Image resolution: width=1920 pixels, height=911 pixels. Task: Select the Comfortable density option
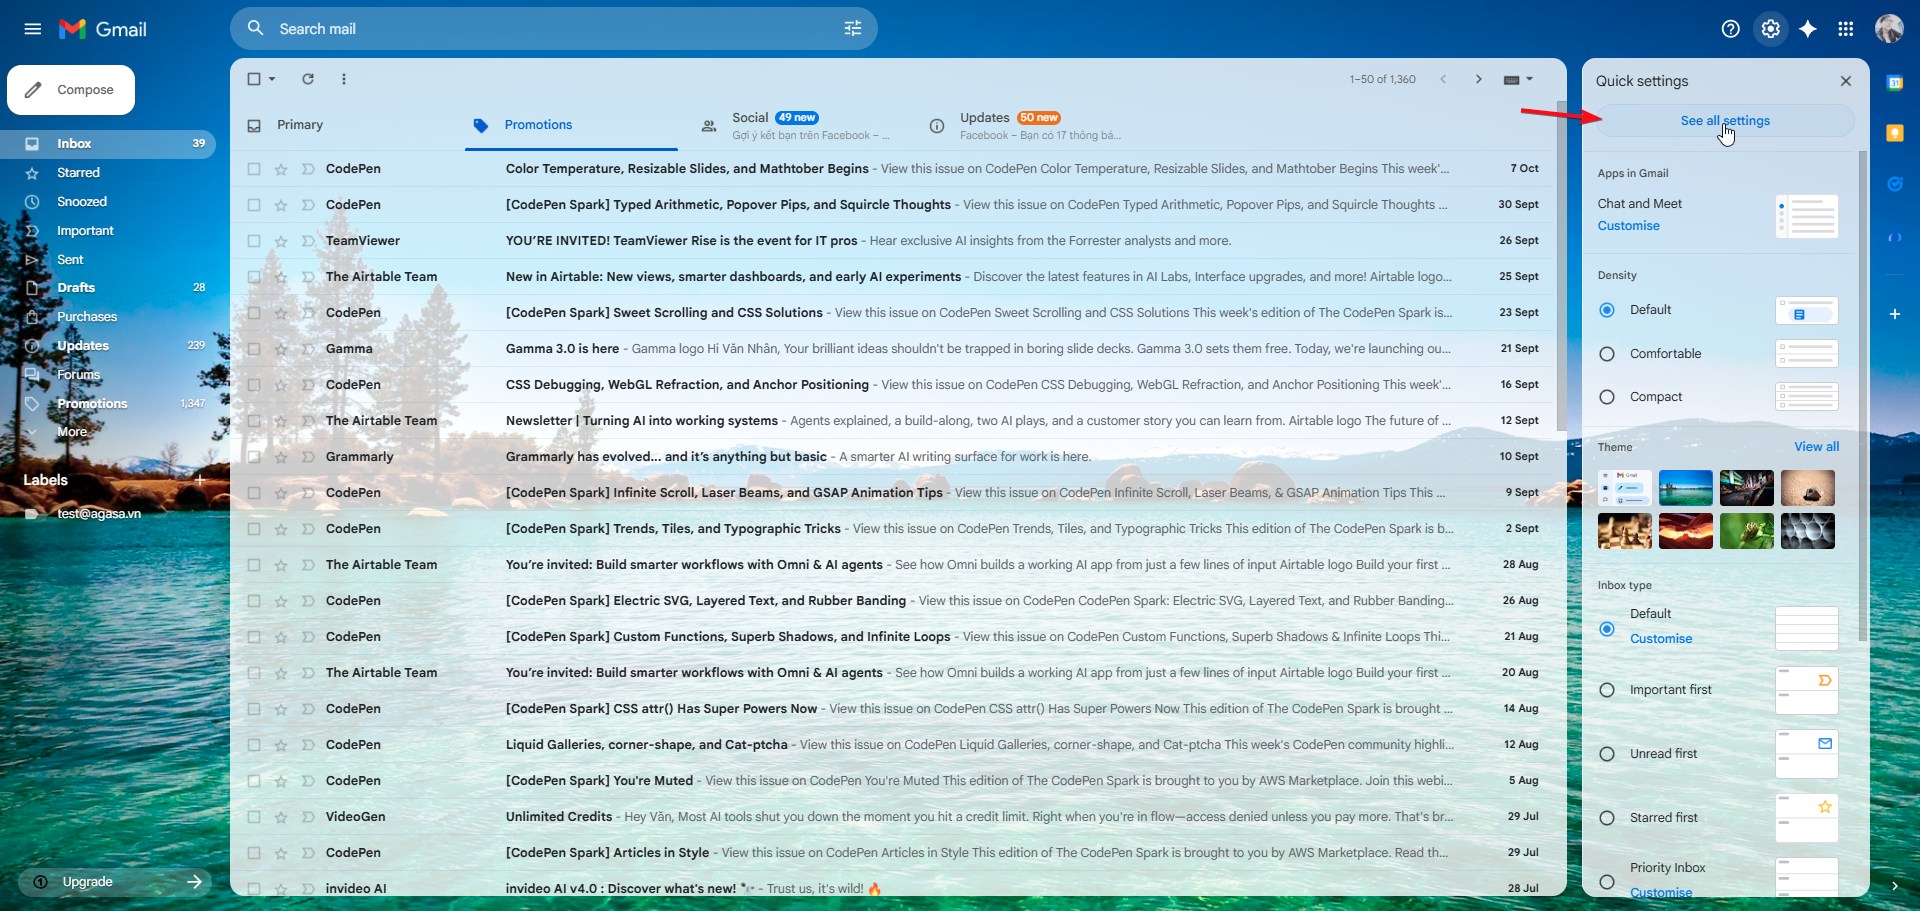(1607, 354)
